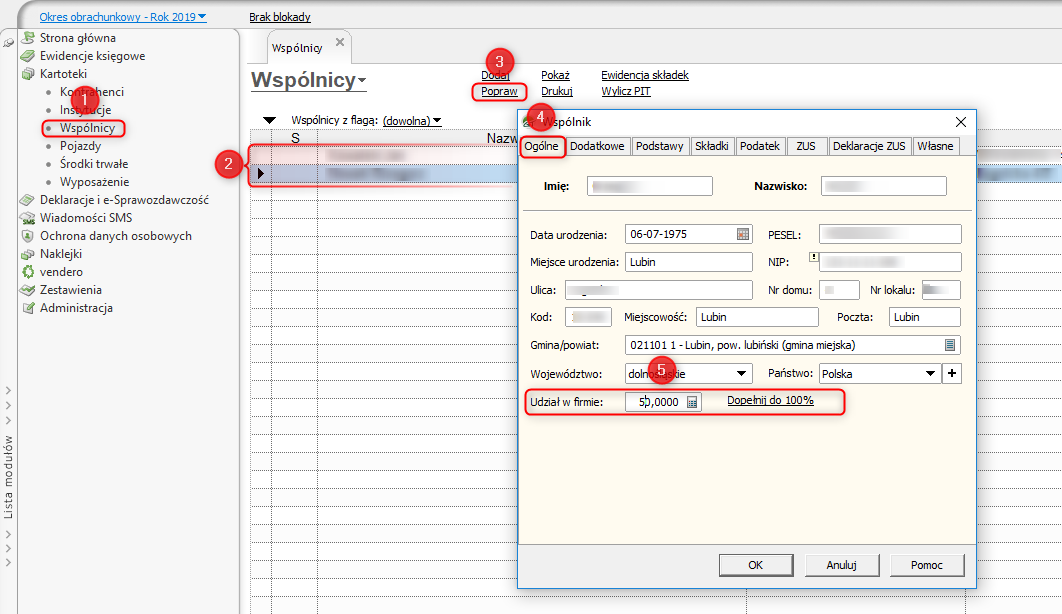Viewport: 1062px width, 614px height.
Task: Click plus button next to Państwo
Action: point(951,374)
